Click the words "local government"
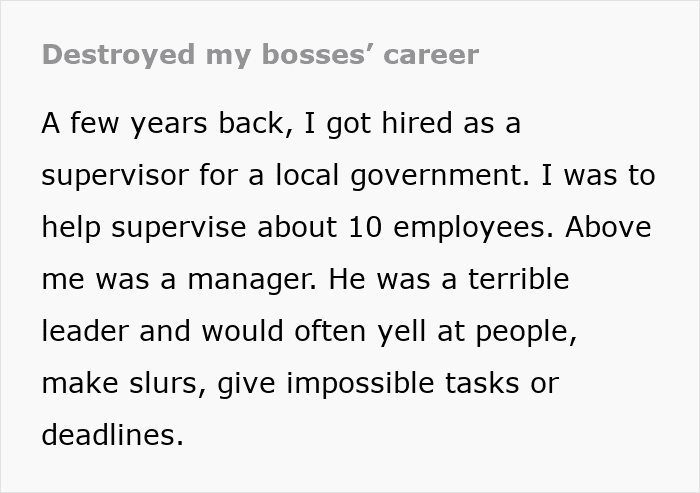Image resolution: width=700 pixels, height=493 pixels. (401, 175)
